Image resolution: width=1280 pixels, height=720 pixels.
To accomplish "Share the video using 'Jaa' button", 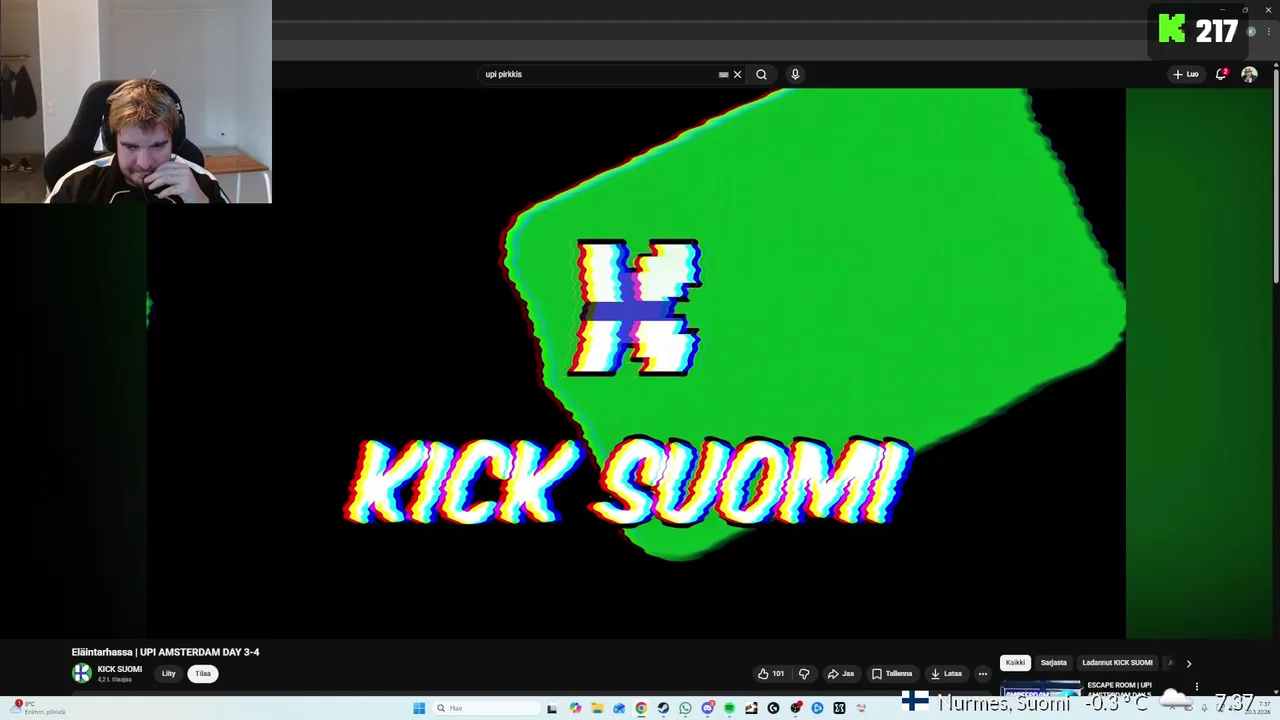I will [840, 674].
